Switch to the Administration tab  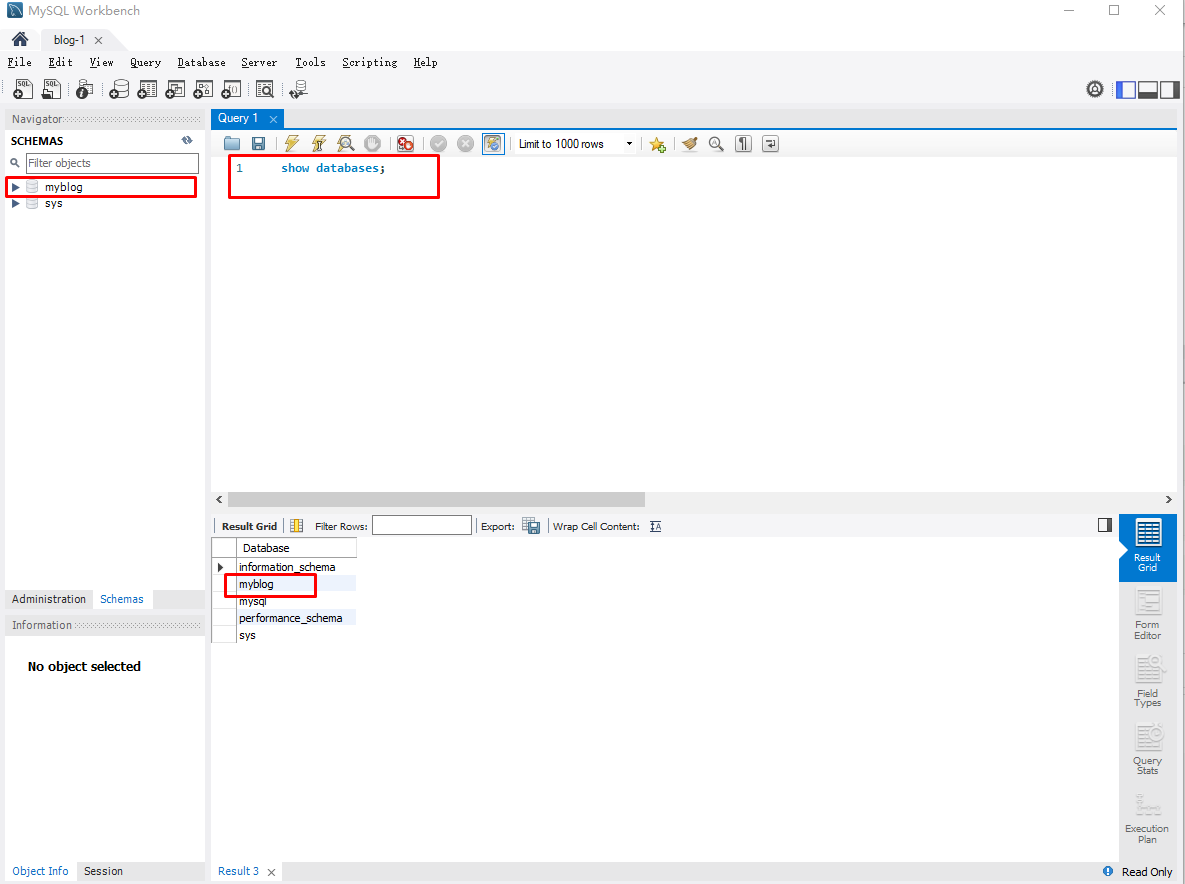point(48,598)
